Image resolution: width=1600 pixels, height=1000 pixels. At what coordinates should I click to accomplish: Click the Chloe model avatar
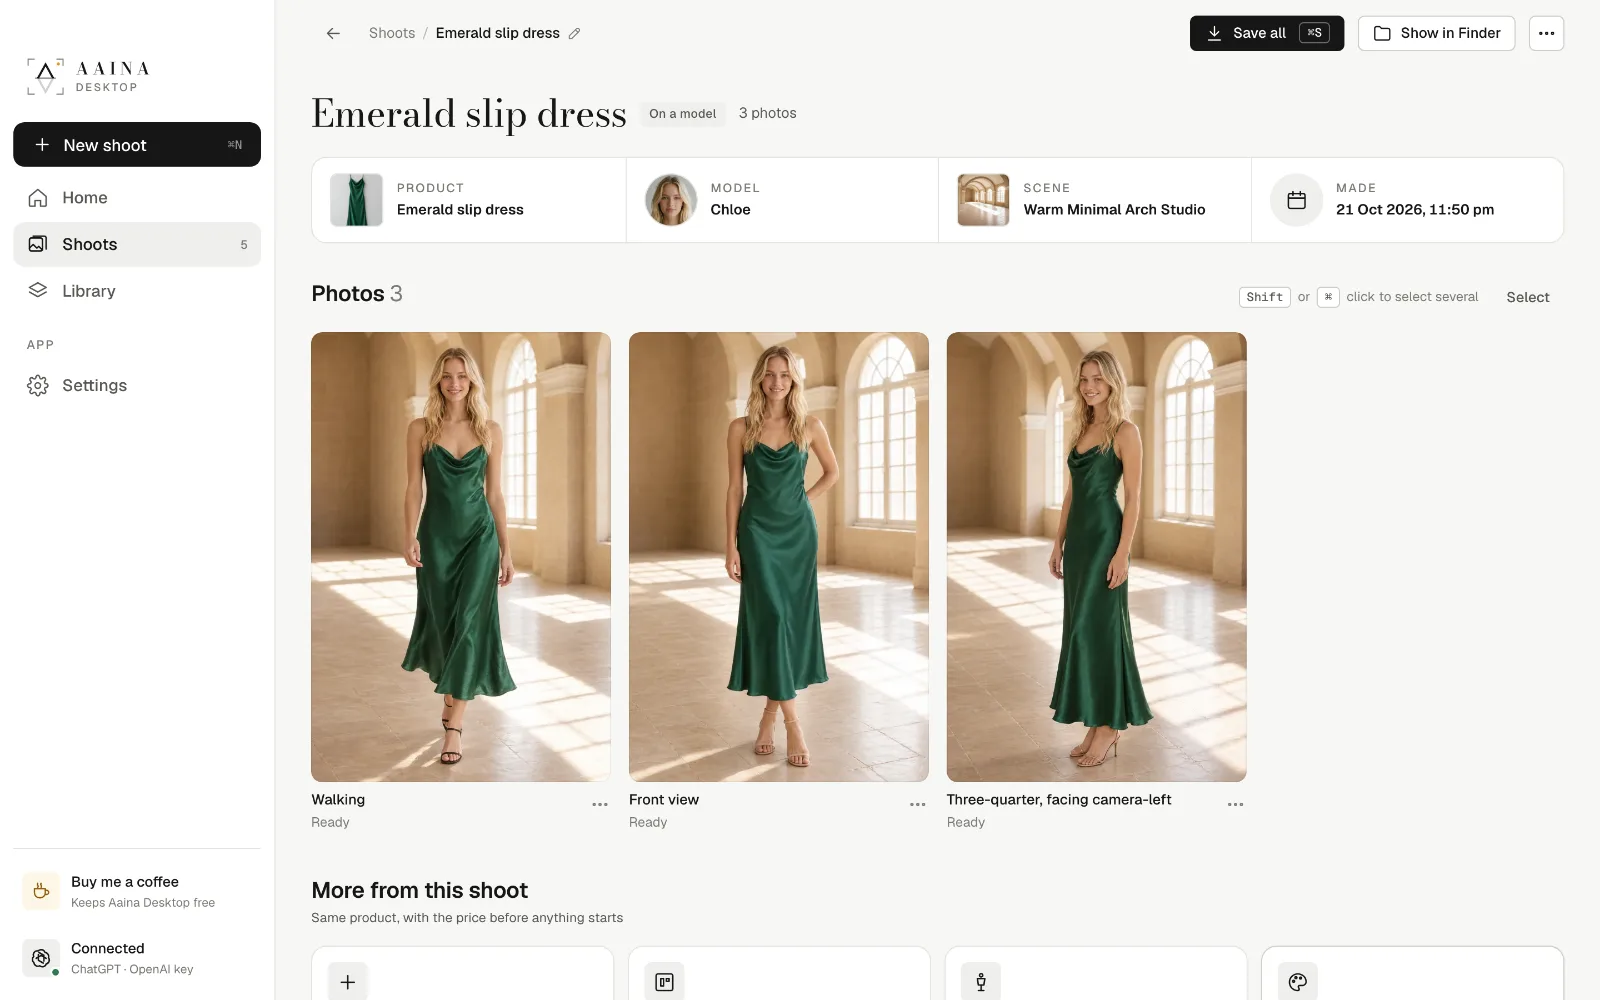click(671, 200)
